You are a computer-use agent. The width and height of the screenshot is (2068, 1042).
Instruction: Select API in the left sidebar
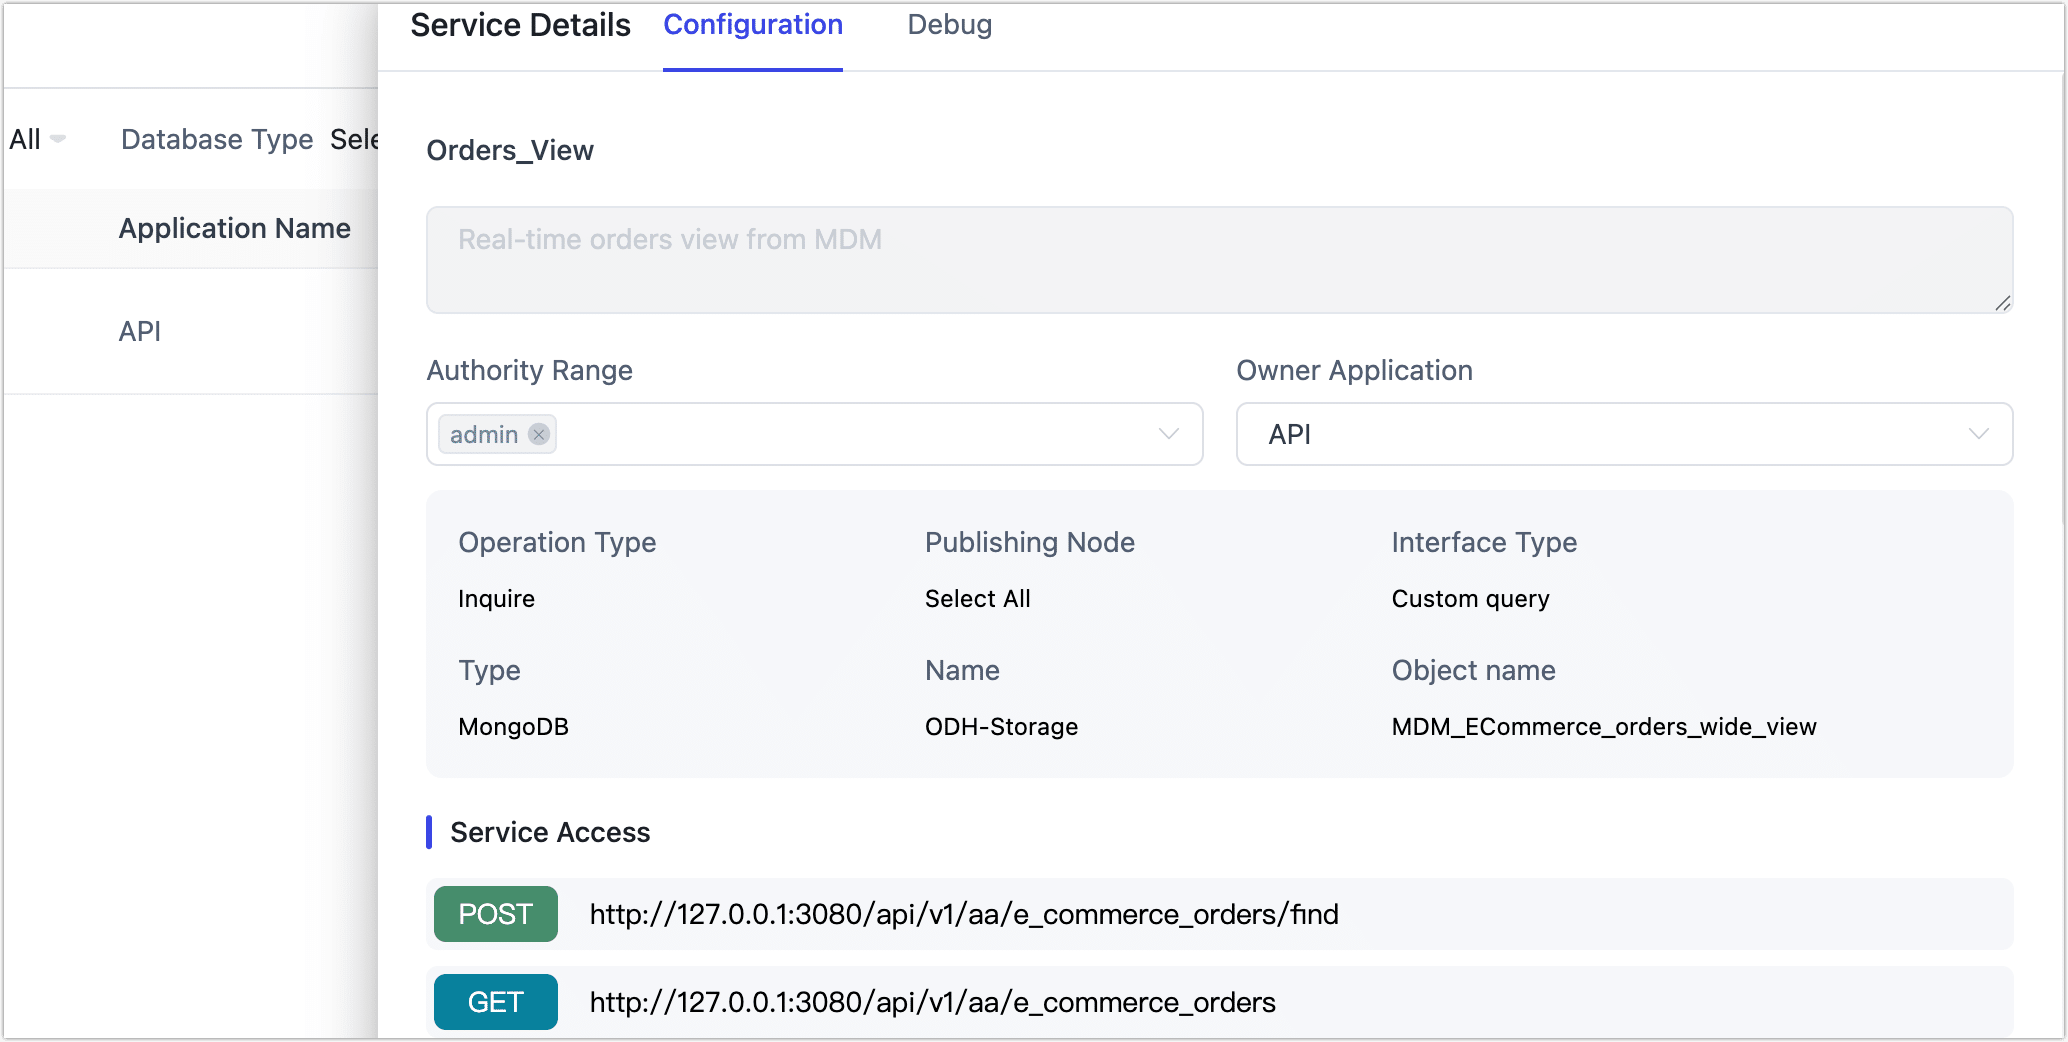[138, 331]
